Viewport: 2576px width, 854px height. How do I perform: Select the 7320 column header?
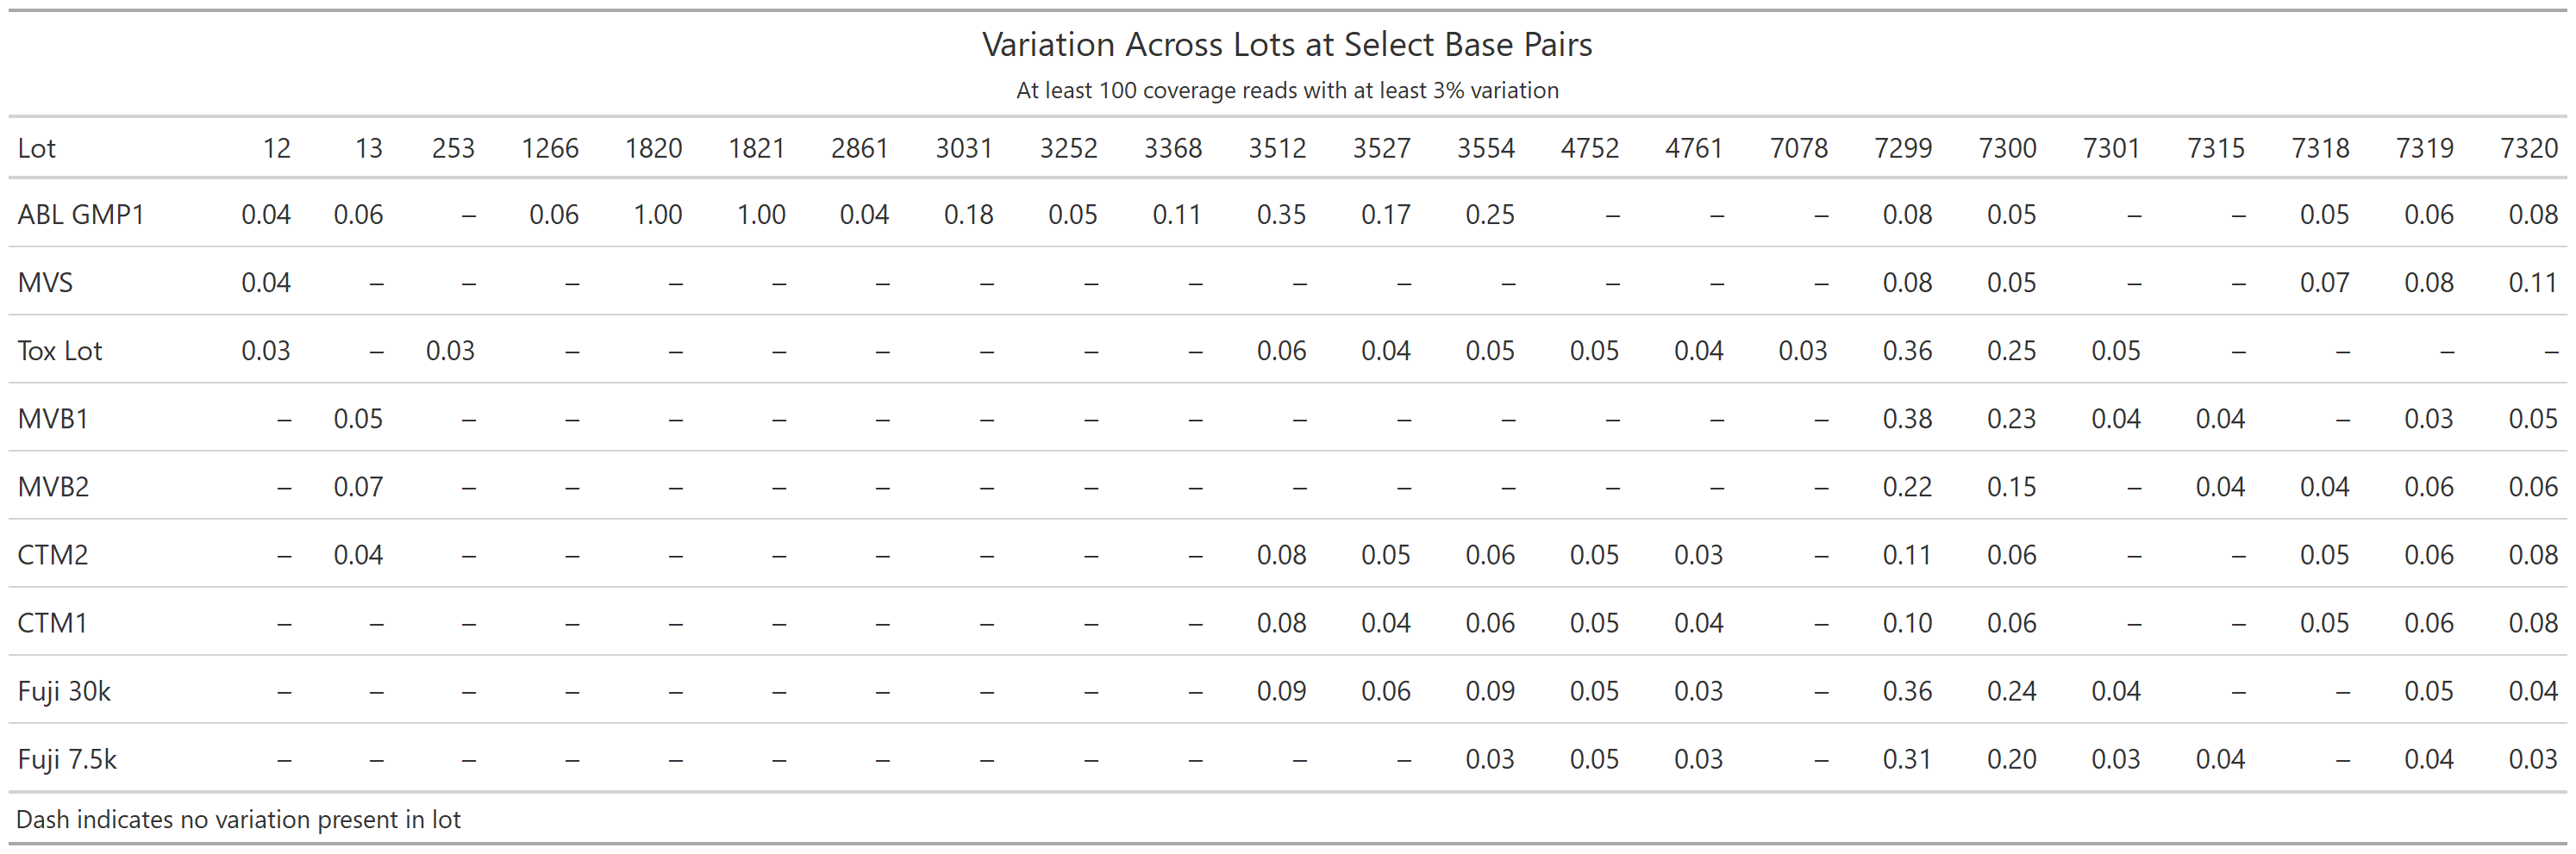click(2529, 148)
